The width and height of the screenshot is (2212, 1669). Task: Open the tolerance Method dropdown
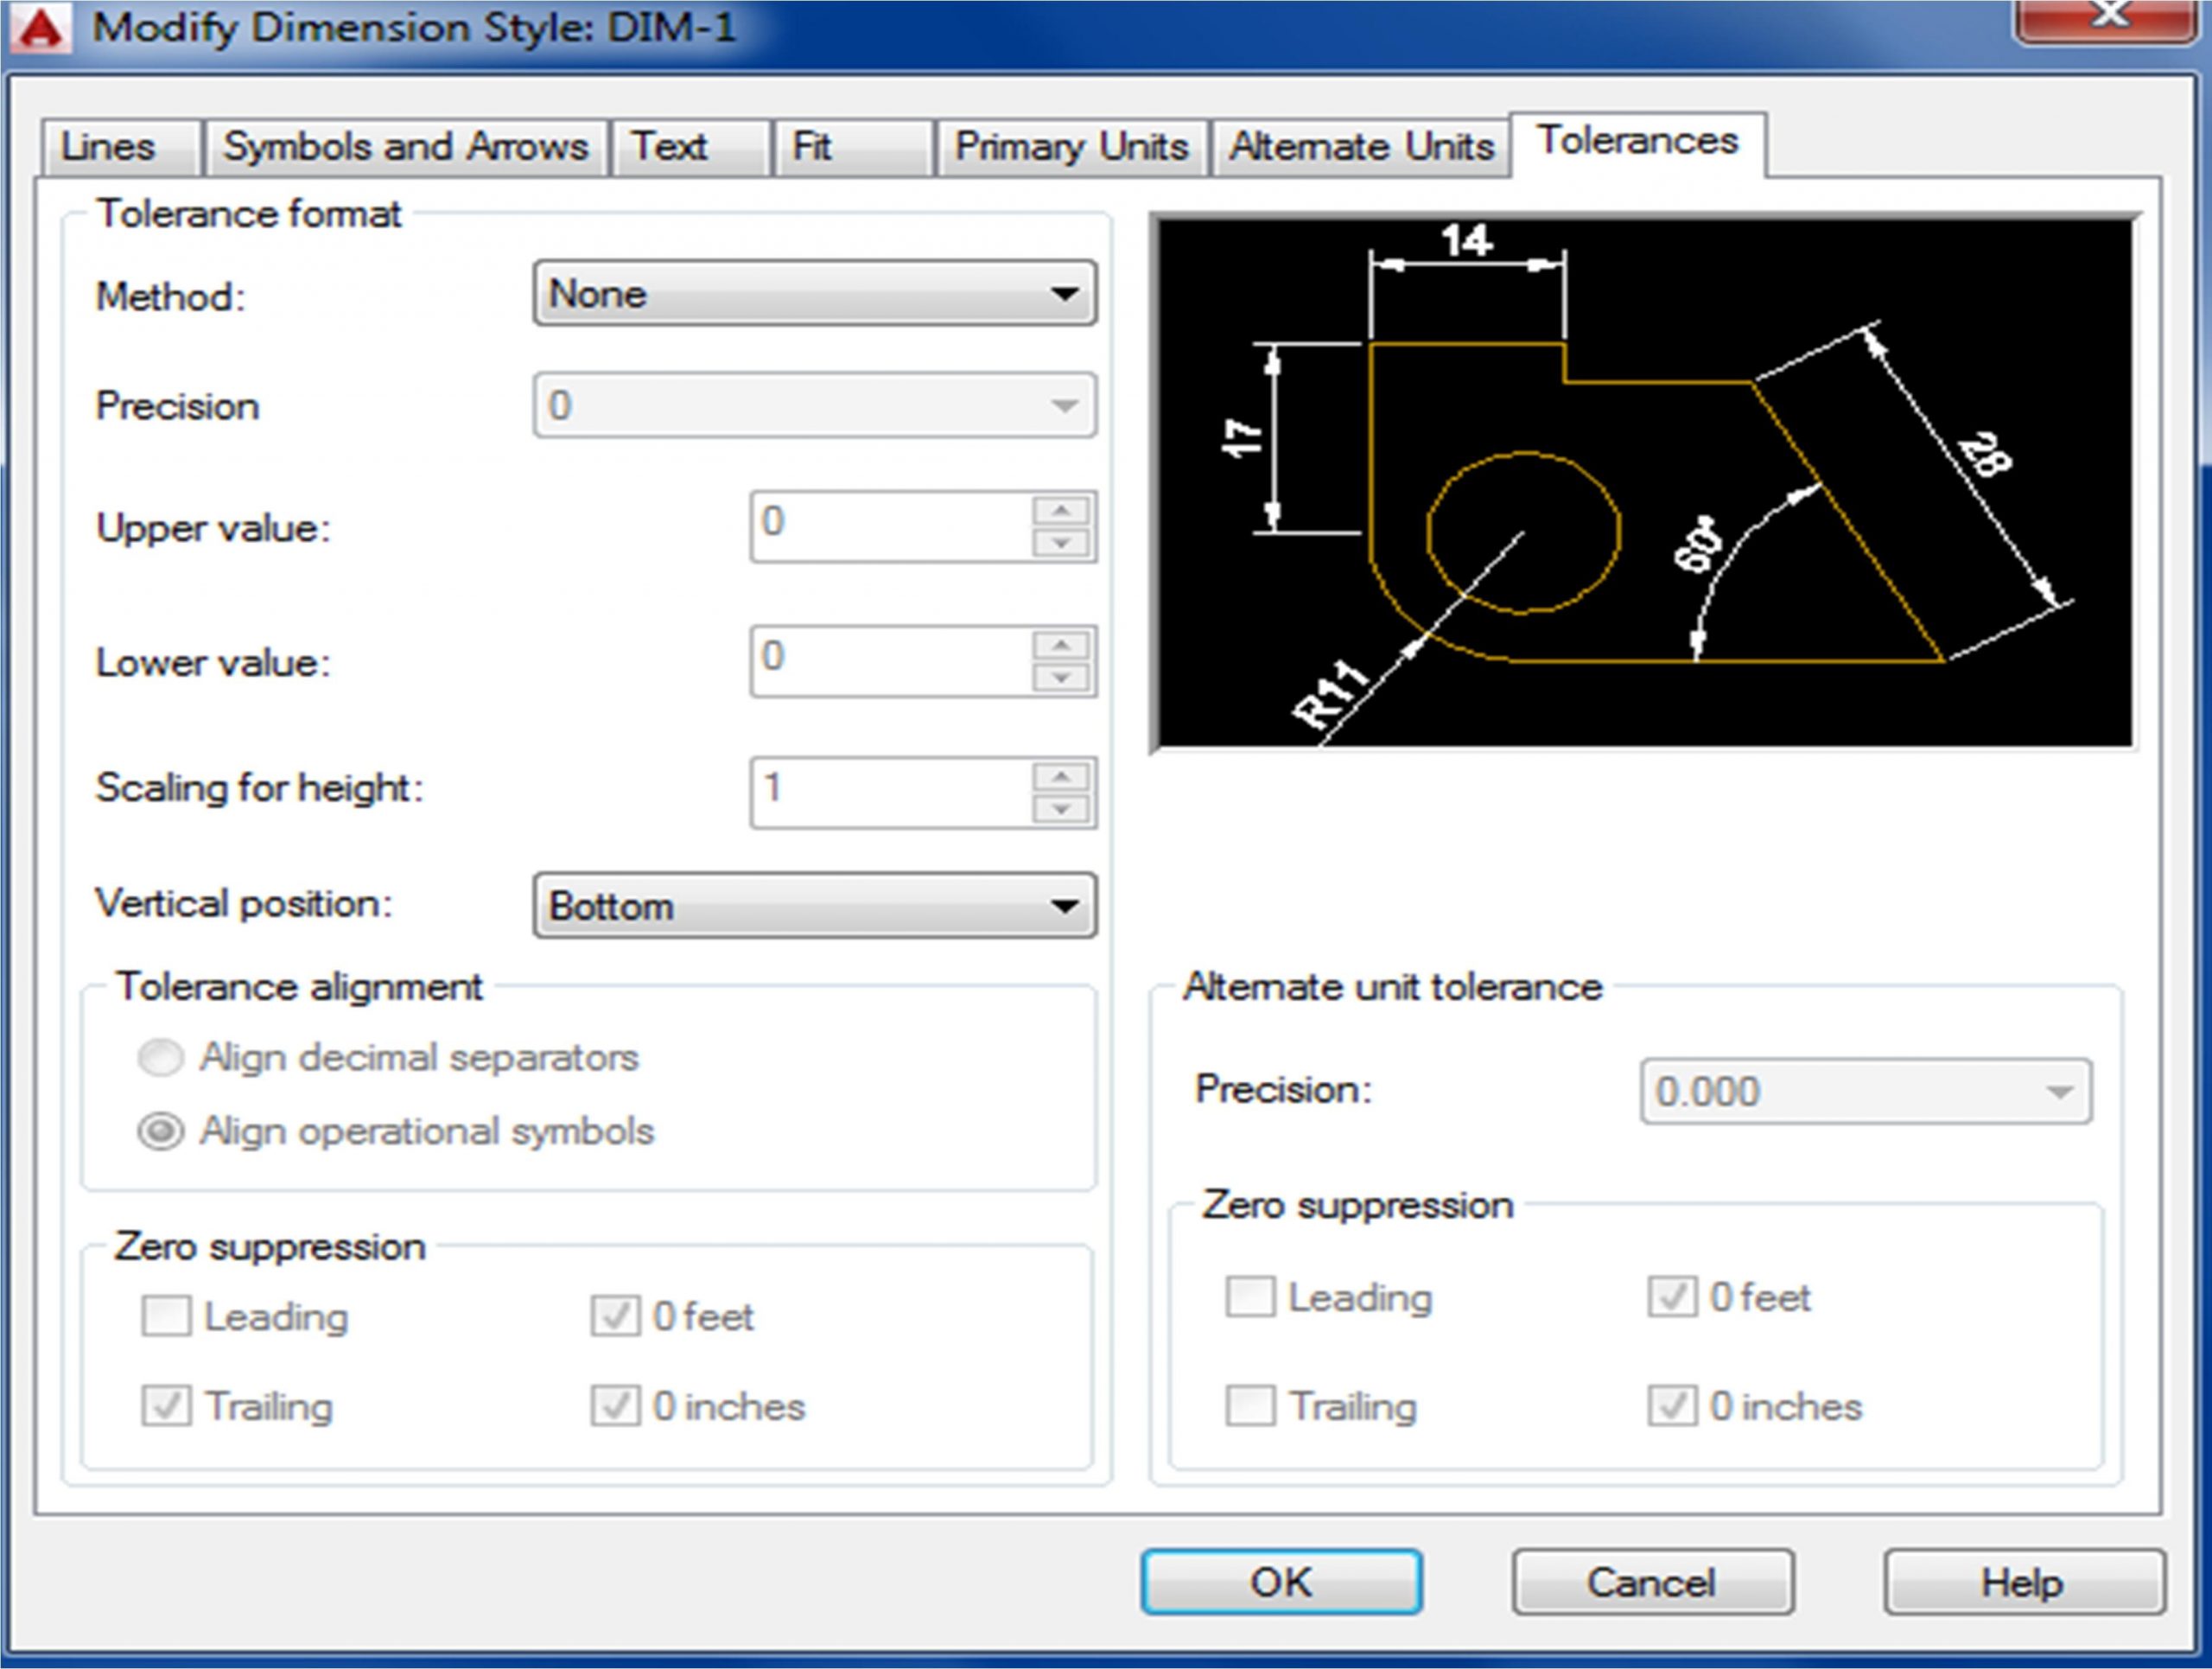815,294
